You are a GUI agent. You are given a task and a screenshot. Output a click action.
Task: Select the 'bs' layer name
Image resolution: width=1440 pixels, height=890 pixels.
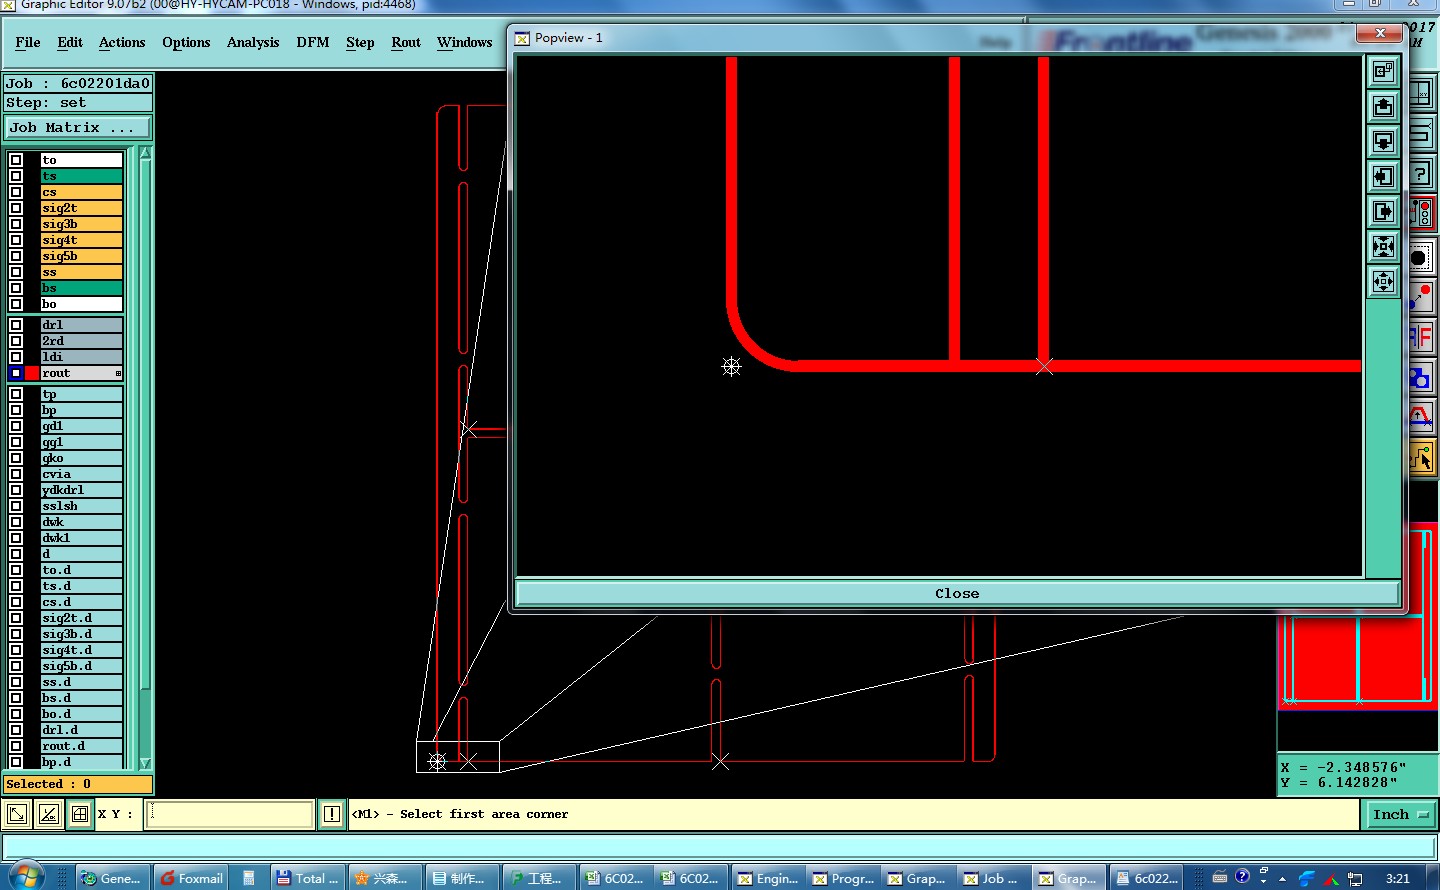(x=81, y=288)
